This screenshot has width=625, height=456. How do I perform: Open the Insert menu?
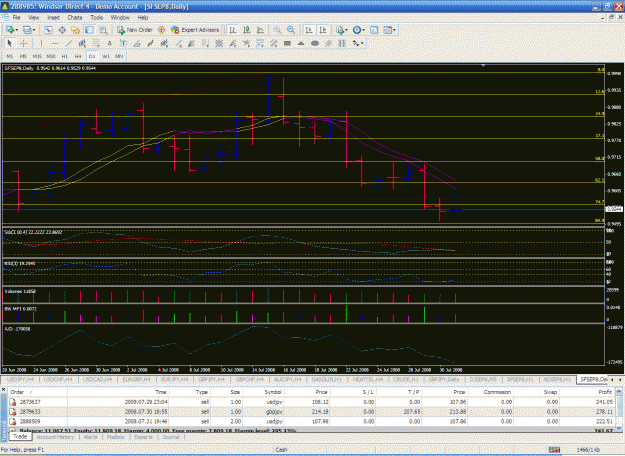tap(53, 18)
